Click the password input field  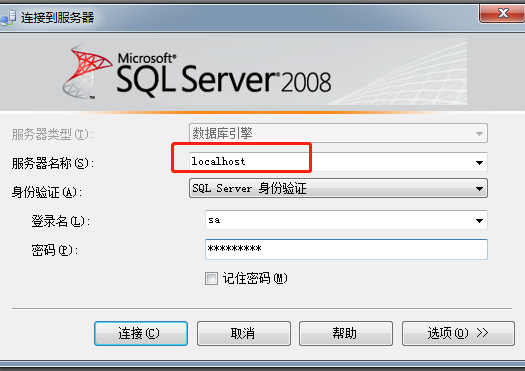click(x=346, y=249)
